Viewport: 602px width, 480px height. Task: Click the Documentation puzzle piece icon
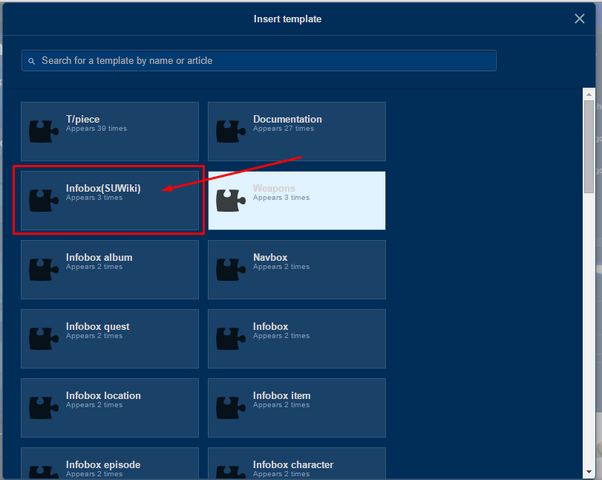point(231,131)
